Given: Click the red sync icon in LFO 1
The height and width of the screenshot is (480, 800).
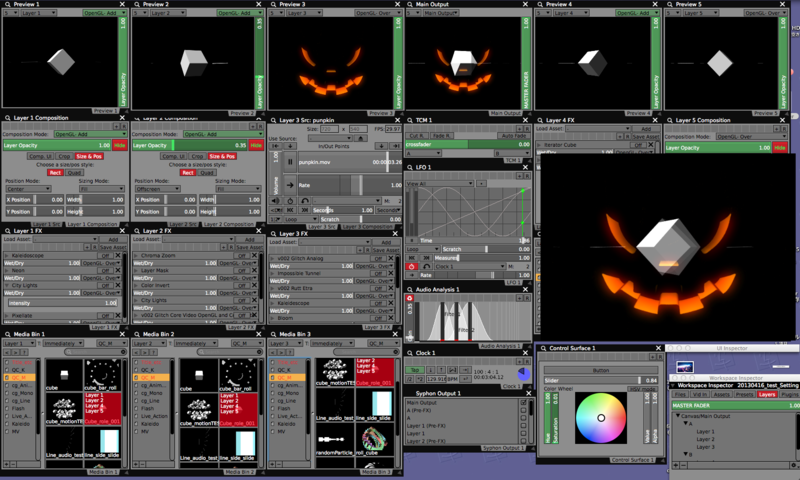Looking at the screenshot, I should [x=411, y=266].
